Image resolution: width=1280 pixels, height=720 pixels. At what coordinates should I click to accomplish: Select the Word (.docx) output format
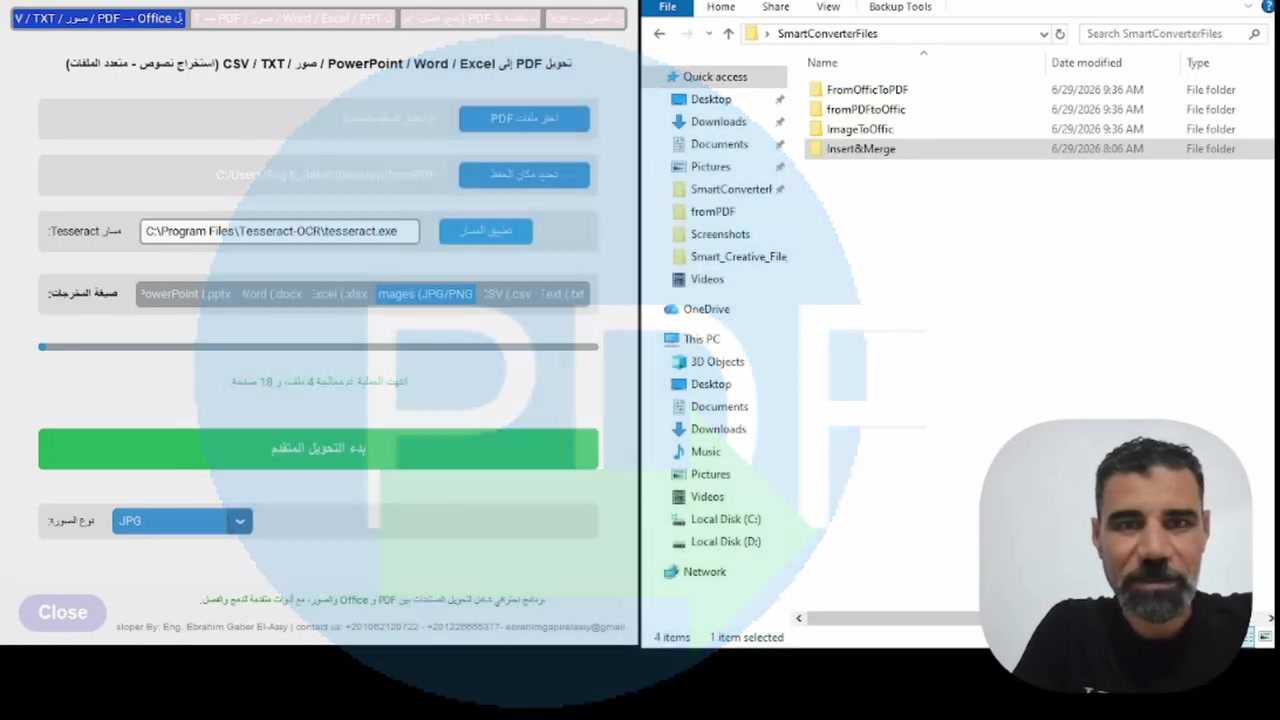271,294
